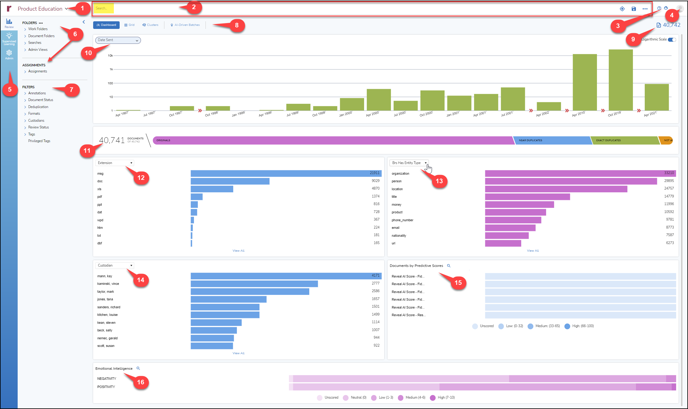Open Supervised Learning module in the sidebar

[9, 39]
